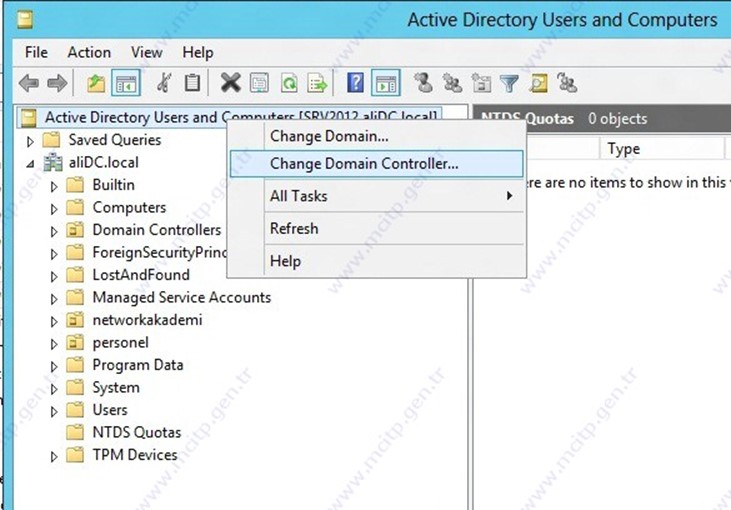Expand the Computers container
This screenshot has height=510, width=731.
tap(54, 209)
